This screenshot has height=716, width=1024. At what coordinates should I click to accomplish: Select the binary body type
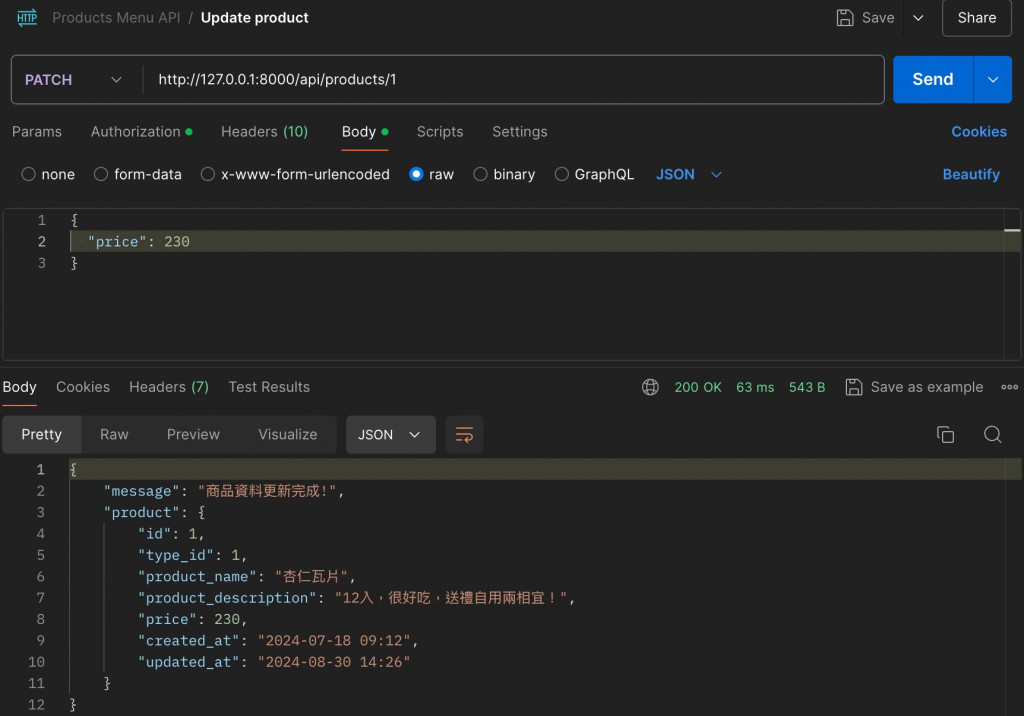tap(480, 174)
